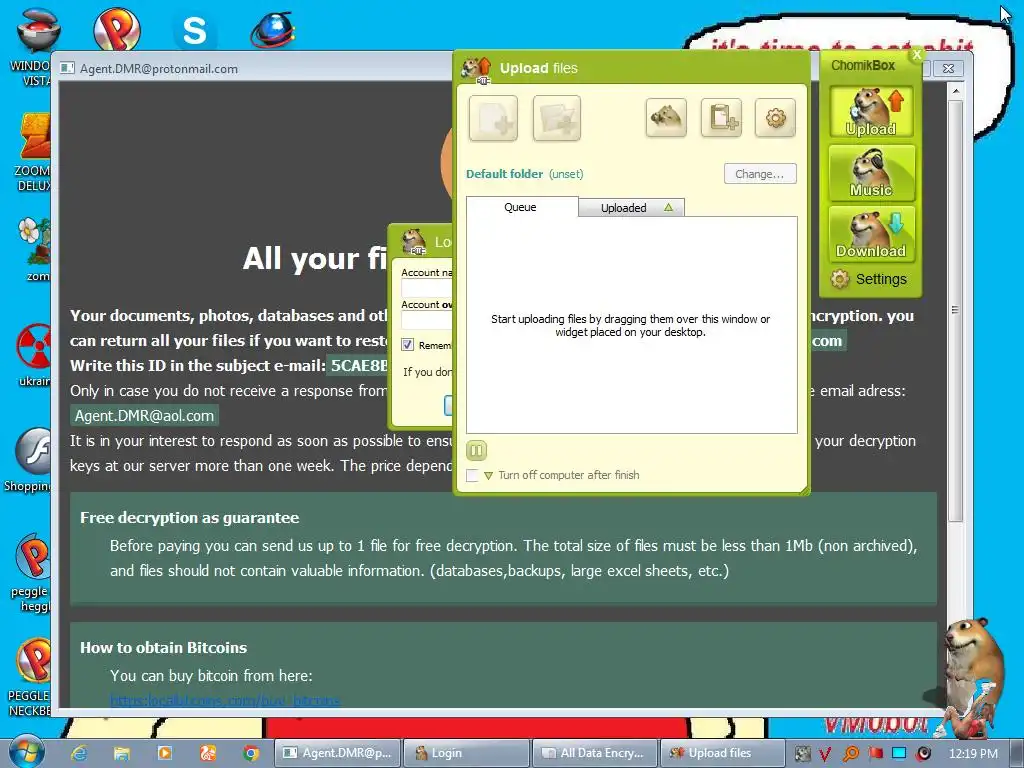This screenshot has width=1024, height=768.
Task: Switch to Upload files taskbar window
Action: (x=722, y=753)
